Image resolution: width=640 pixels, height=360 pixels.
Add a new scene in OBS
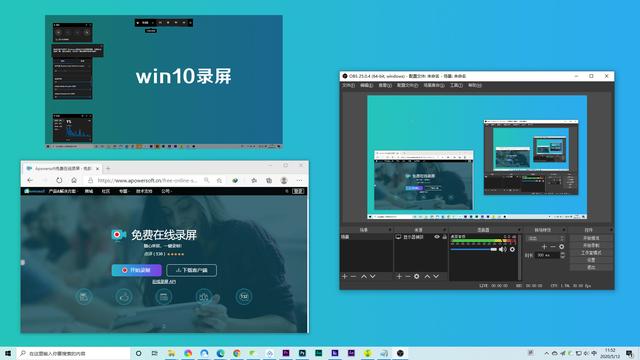[344, 276]
